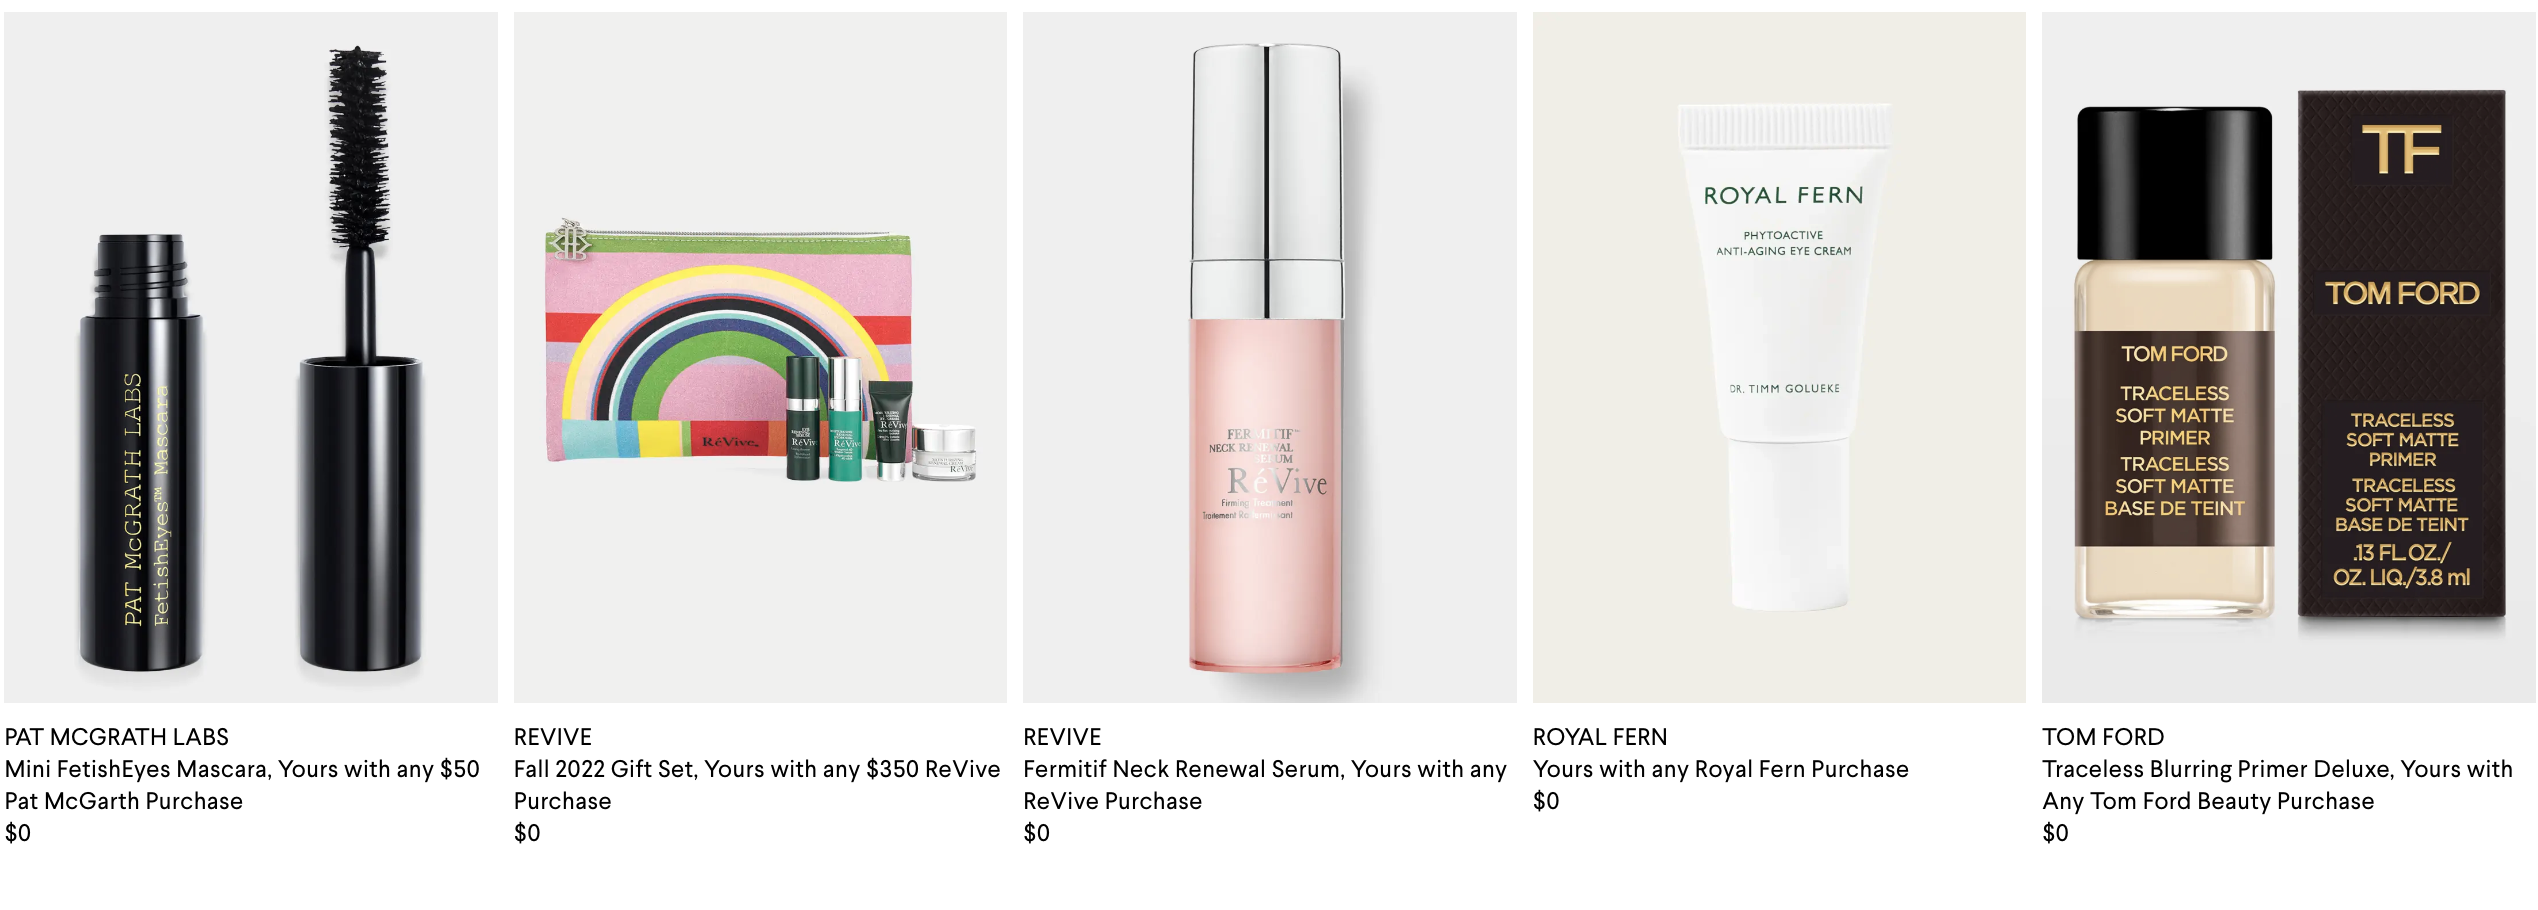Open the Pat McGrath mascara product image
2538x910 pixels.
pyautogui.click(x=251, y=357)
